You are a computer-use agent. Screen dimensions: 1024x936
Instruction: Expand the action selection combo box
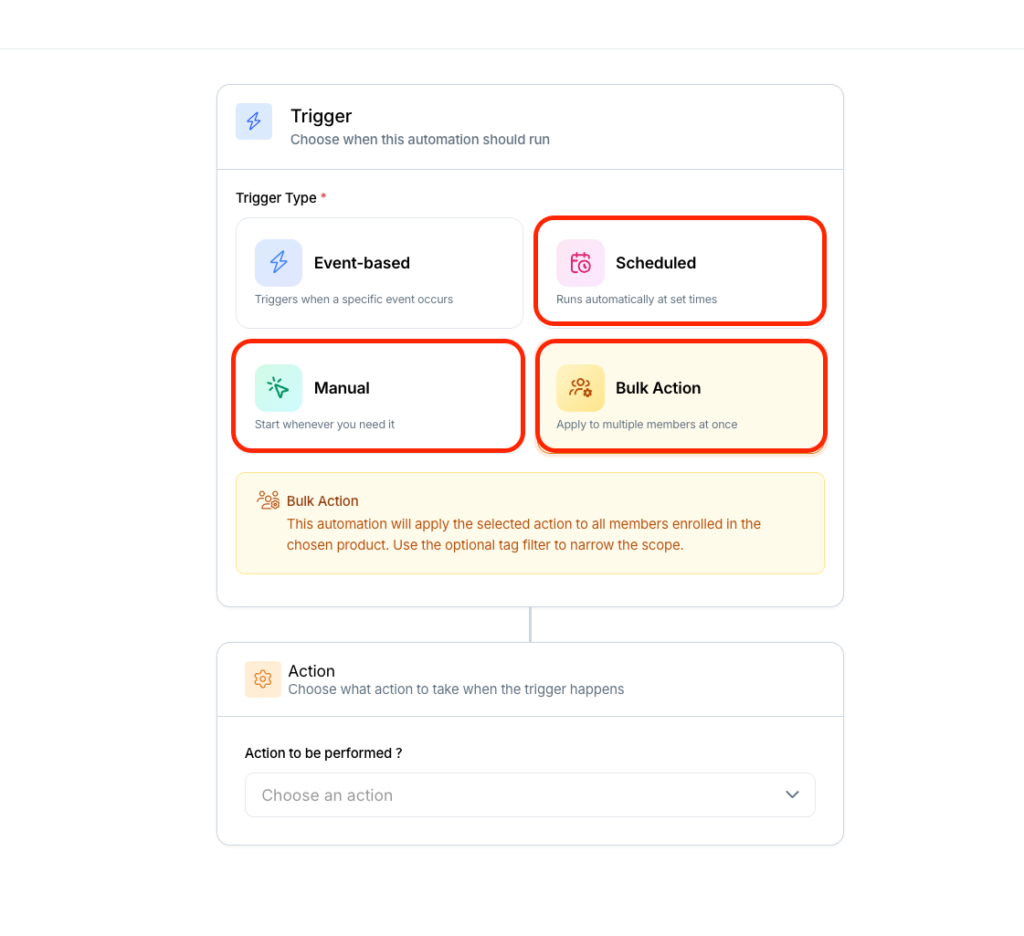coord(530,794)
